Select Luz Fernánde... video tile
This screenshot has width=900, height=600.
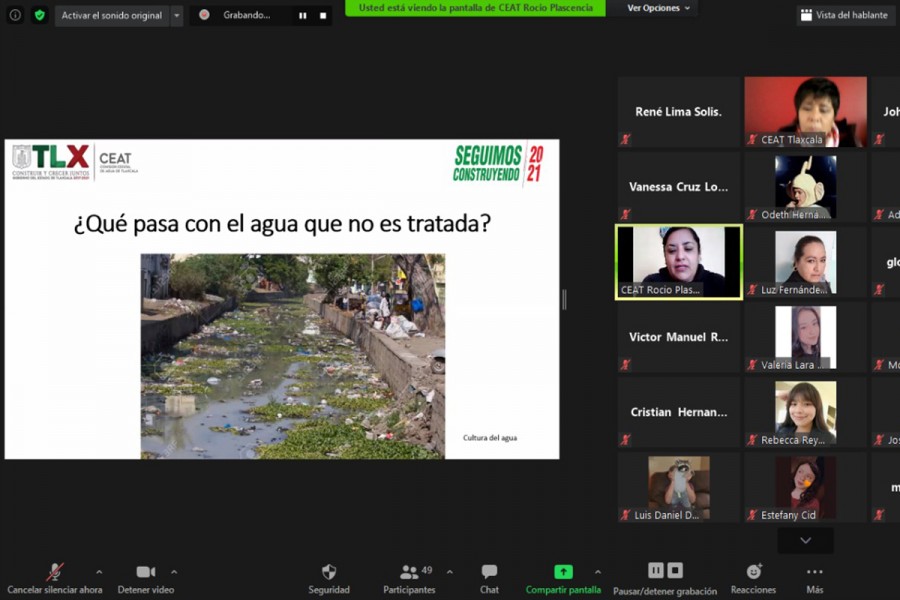click(x=805, y=262)
